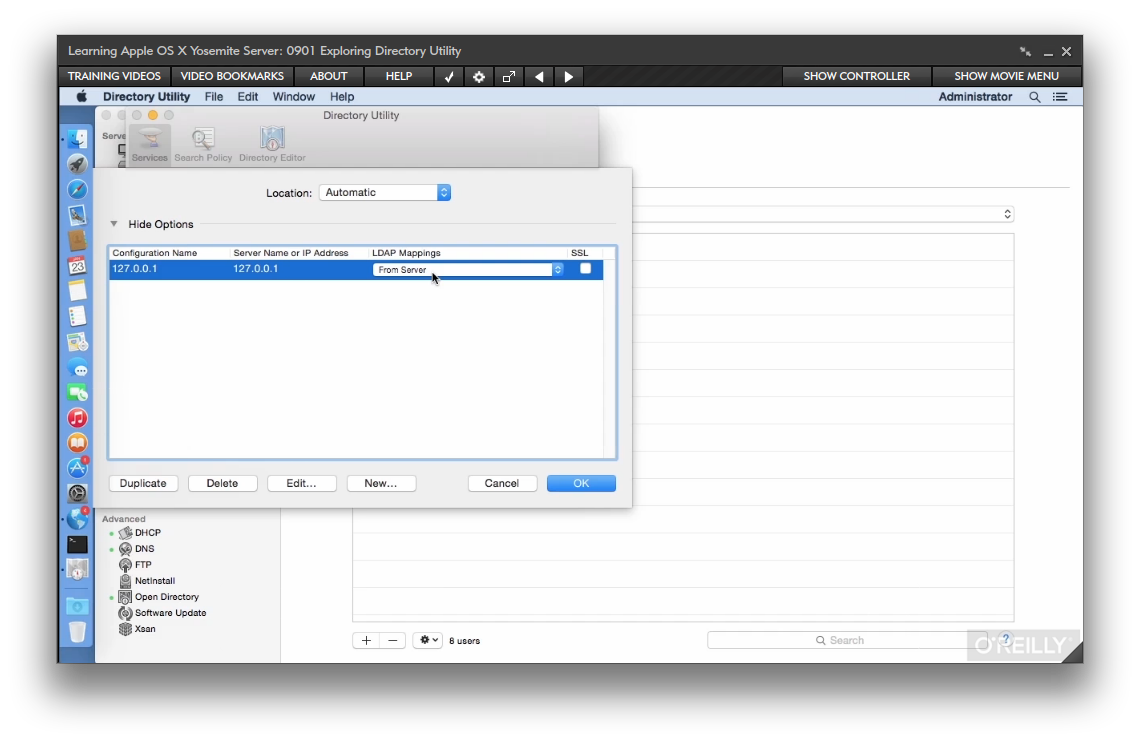The width and height of the screenshot is (1140, 742).
Task: Open Help menu in Directory Utility
Action: 342,97
